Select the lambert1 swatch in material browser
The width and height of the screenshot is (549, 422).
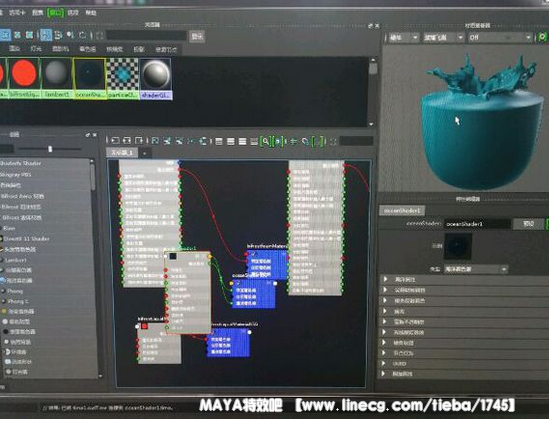point(57,78)
